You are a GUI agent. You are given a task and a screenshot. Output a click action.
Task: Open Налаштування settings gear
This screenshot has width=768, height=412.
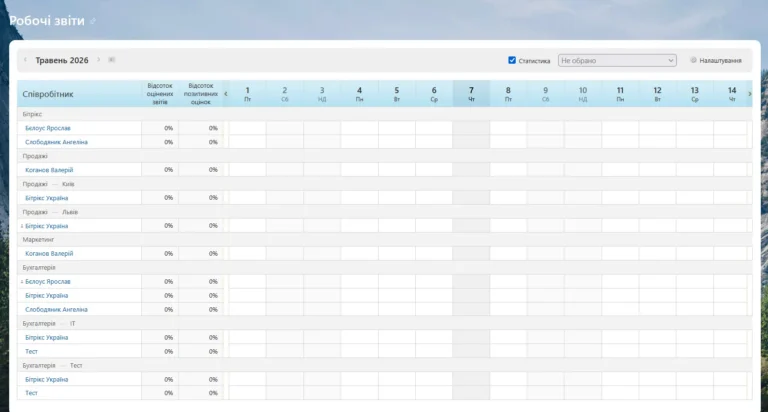point(694,60)
